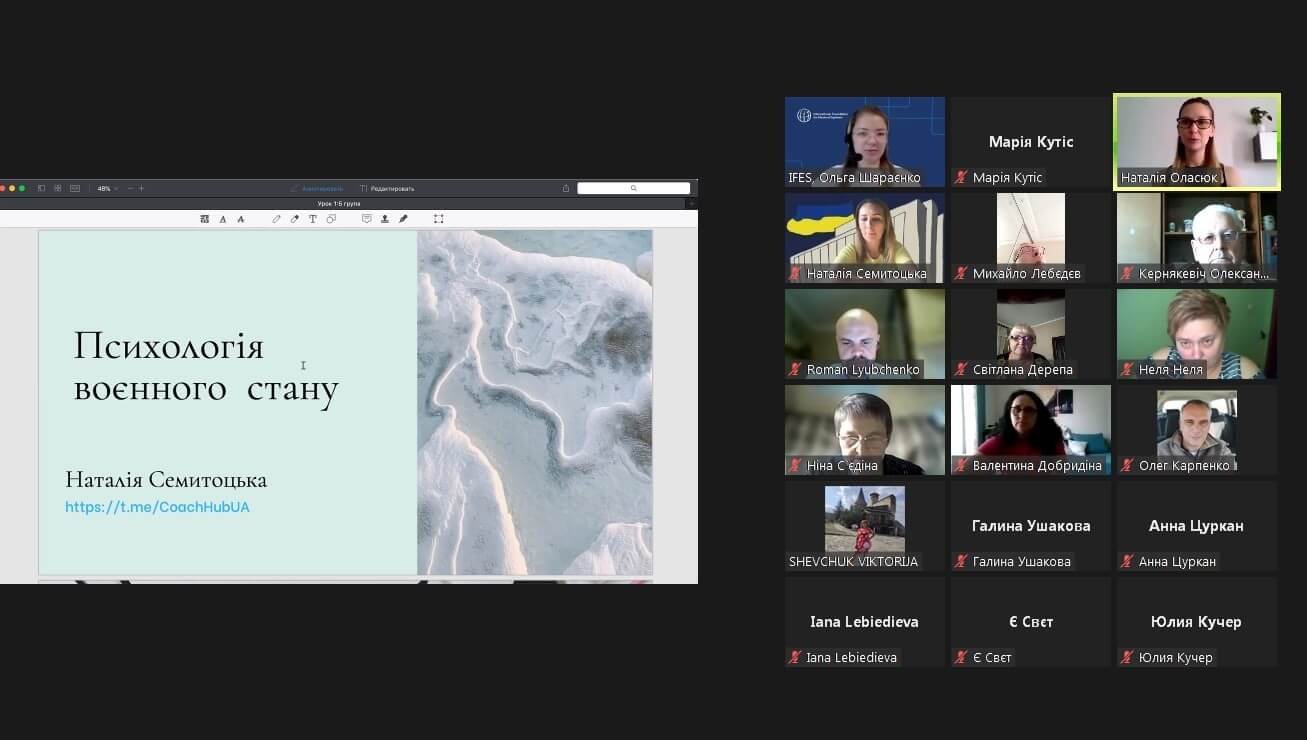This screenshot has width=1307, height=740.
Task: Toggle the sidebar panel view
Action: point(42,188)
